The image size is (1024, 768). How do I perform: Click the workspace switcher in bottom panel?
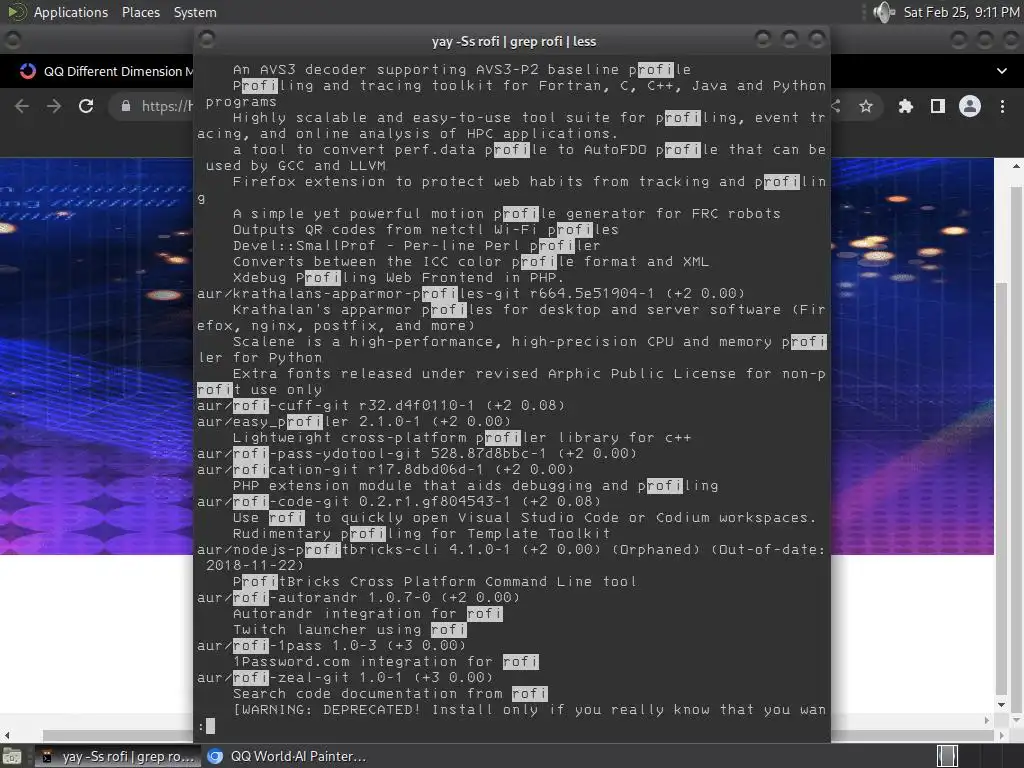tap(947, 756)
